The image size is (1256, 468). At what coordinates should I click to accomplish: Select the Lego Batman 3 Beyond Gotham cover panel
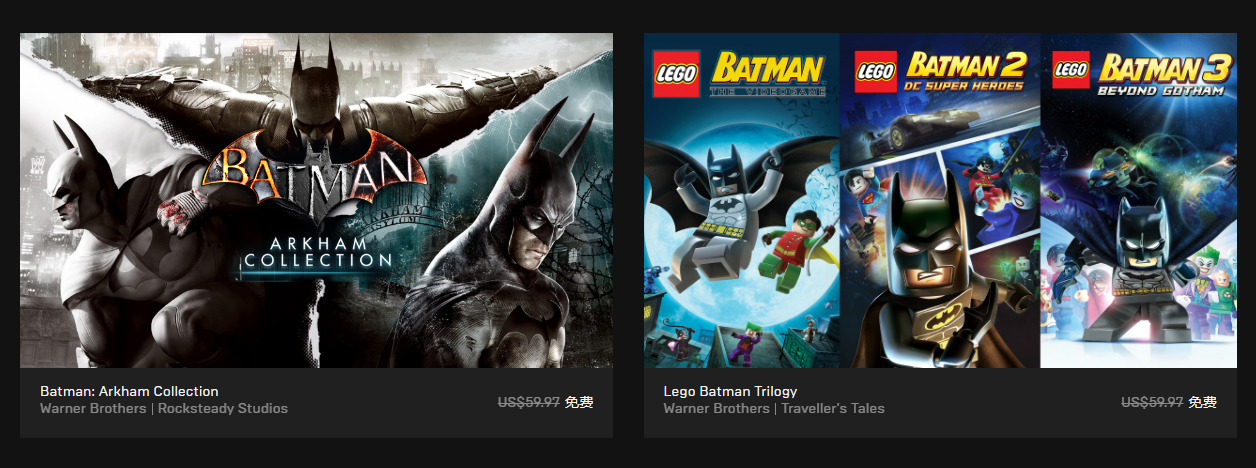point(1138,200)
